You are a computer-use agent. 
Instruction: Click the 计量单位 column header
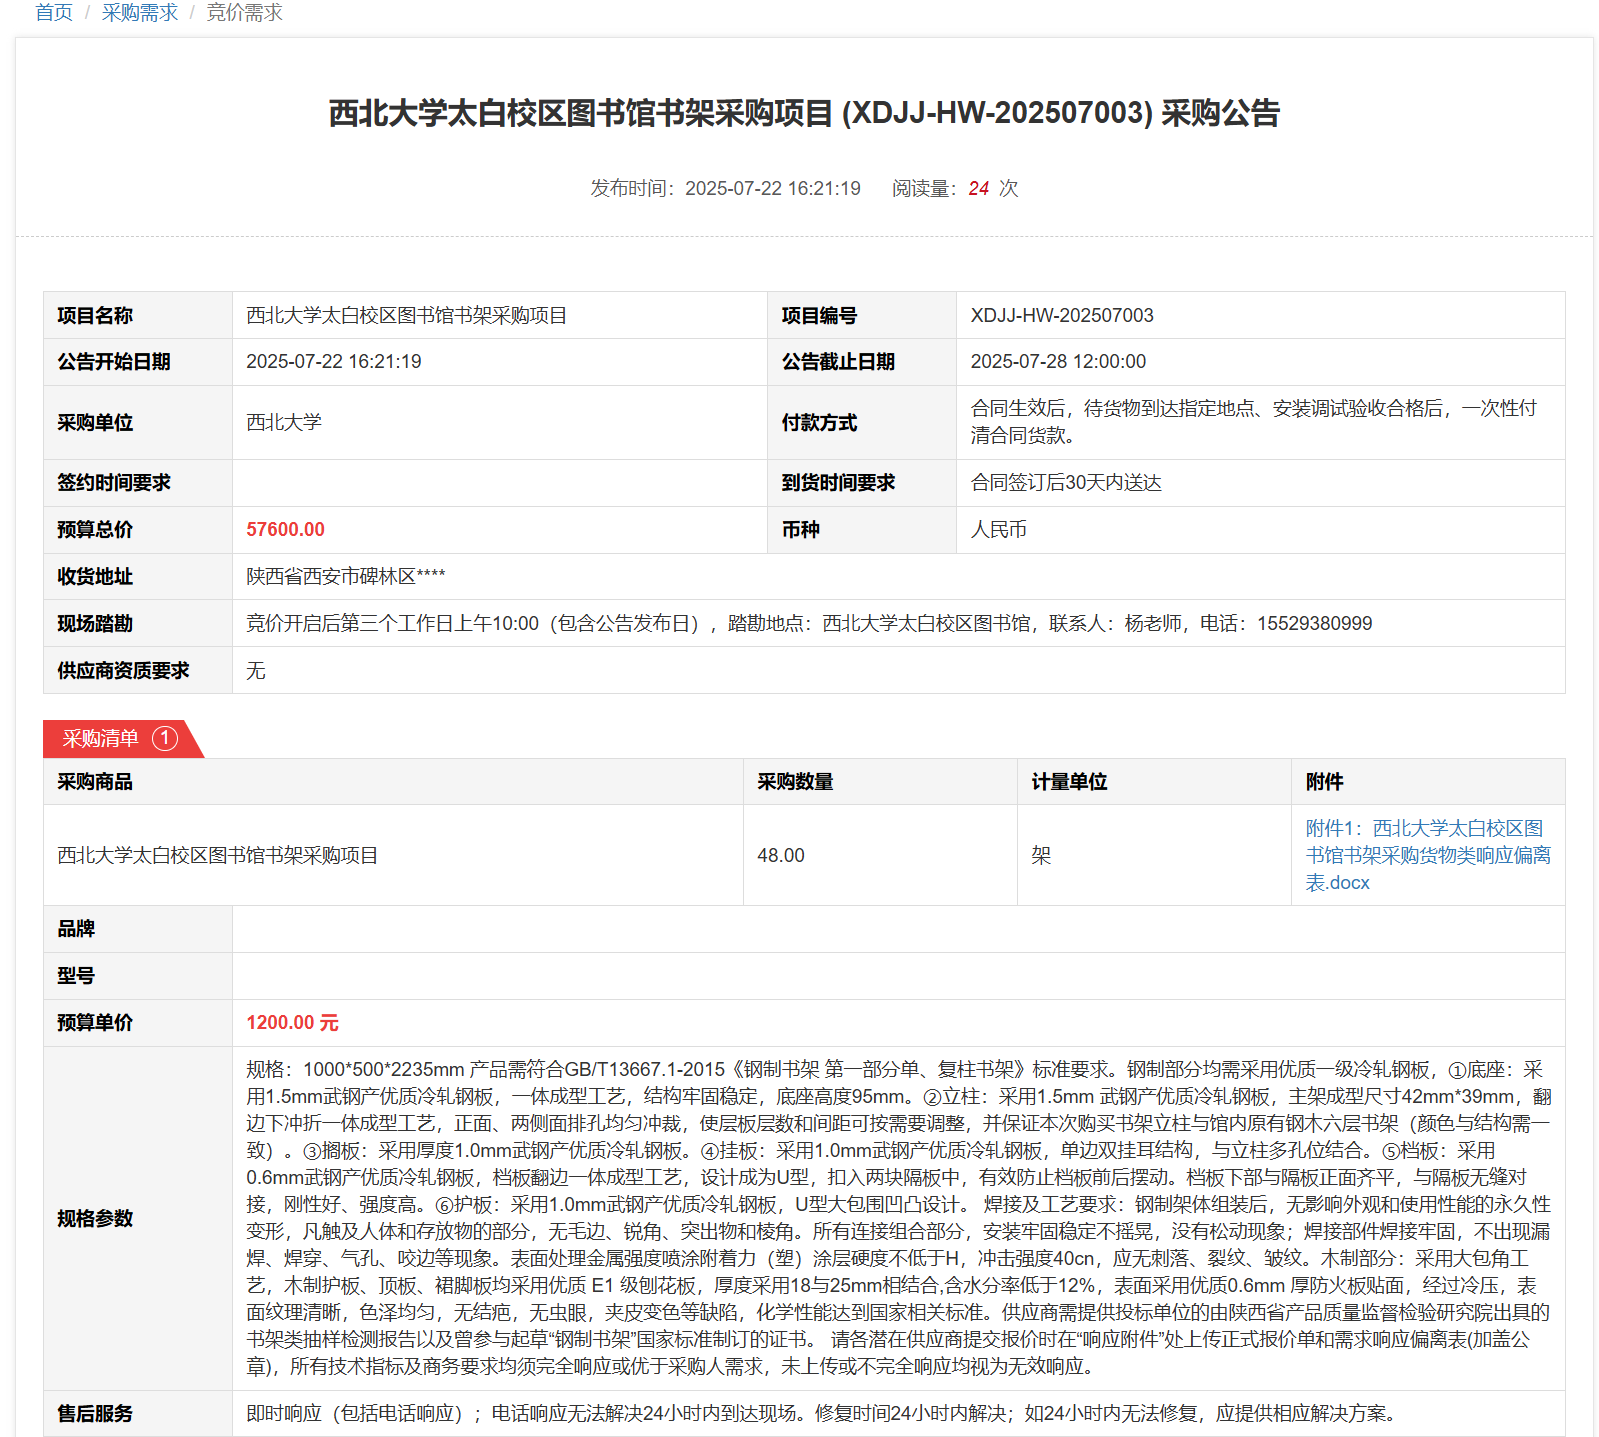1069,782
